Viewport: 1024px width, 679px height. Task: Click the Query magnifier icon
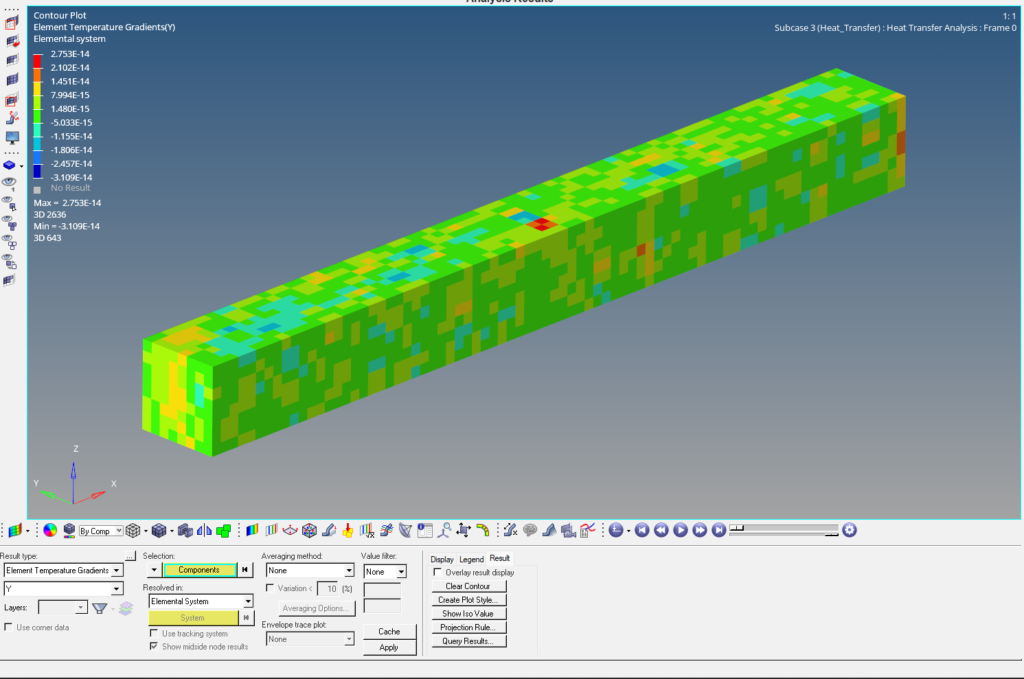tap(444, 529)
